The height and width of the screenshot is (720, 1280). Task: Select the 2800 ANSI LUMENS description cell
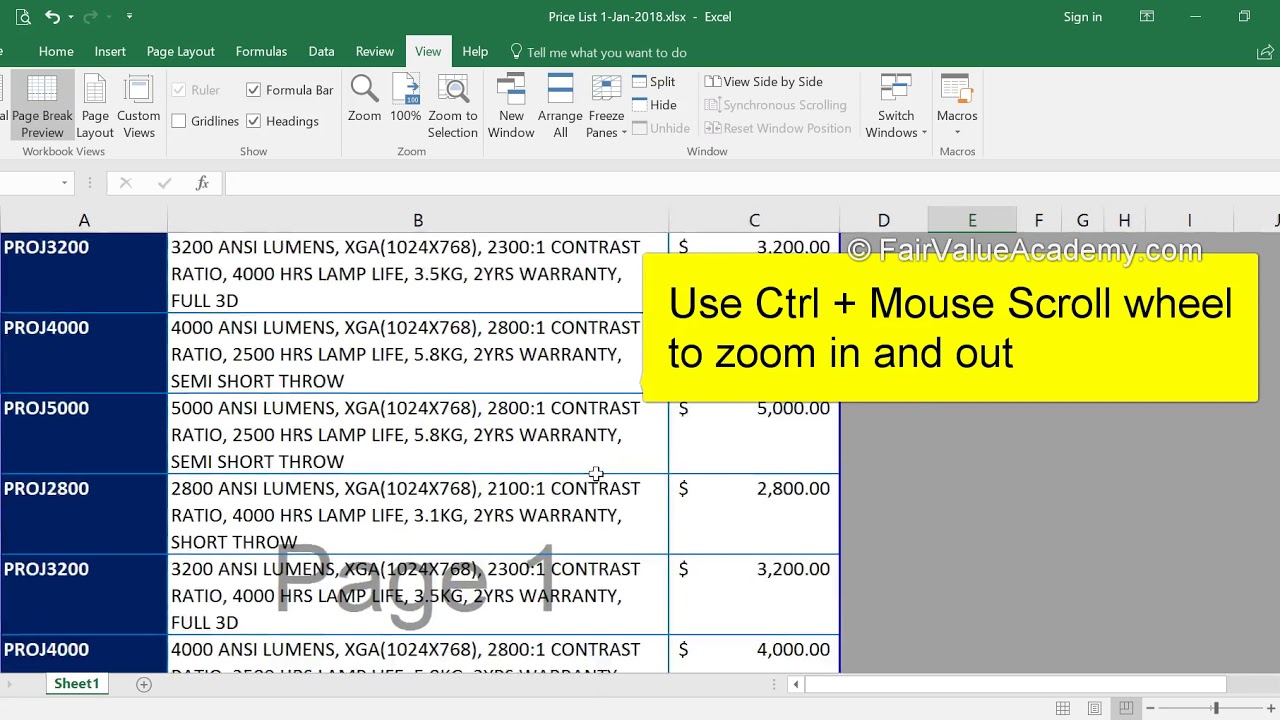tap(418, 514)
